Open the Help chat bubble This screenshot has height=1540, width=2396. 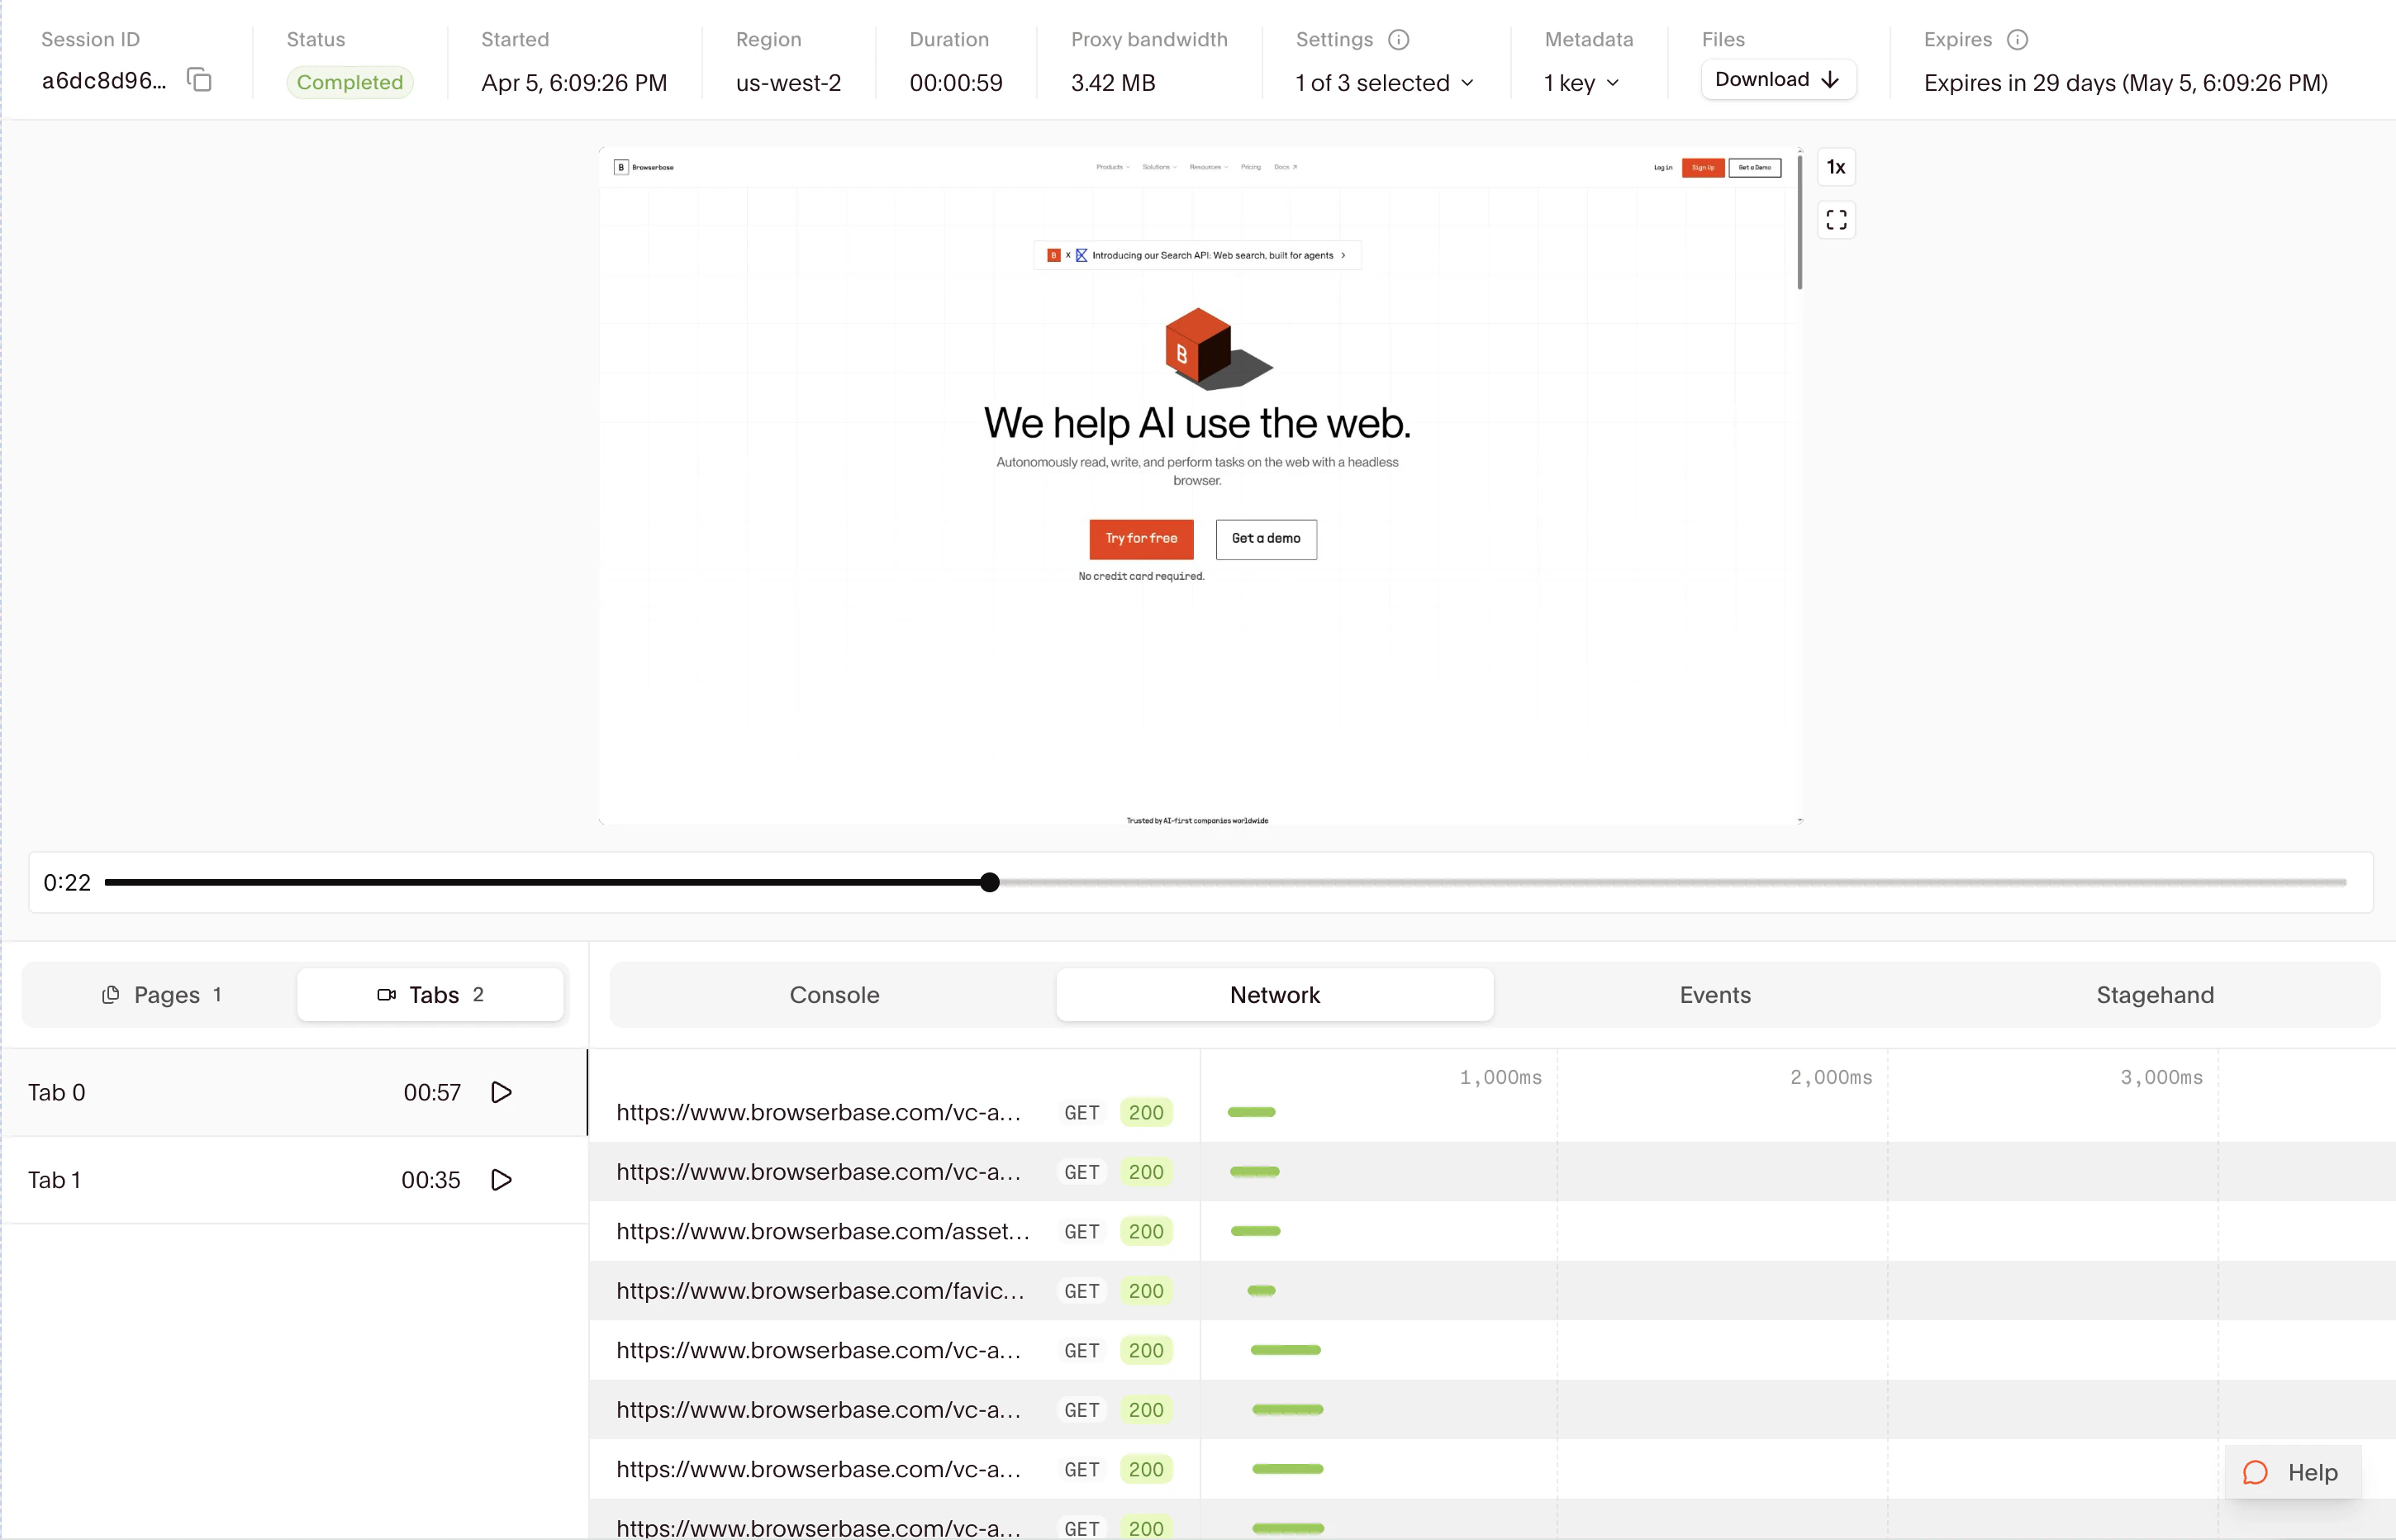point(2292,1472)
